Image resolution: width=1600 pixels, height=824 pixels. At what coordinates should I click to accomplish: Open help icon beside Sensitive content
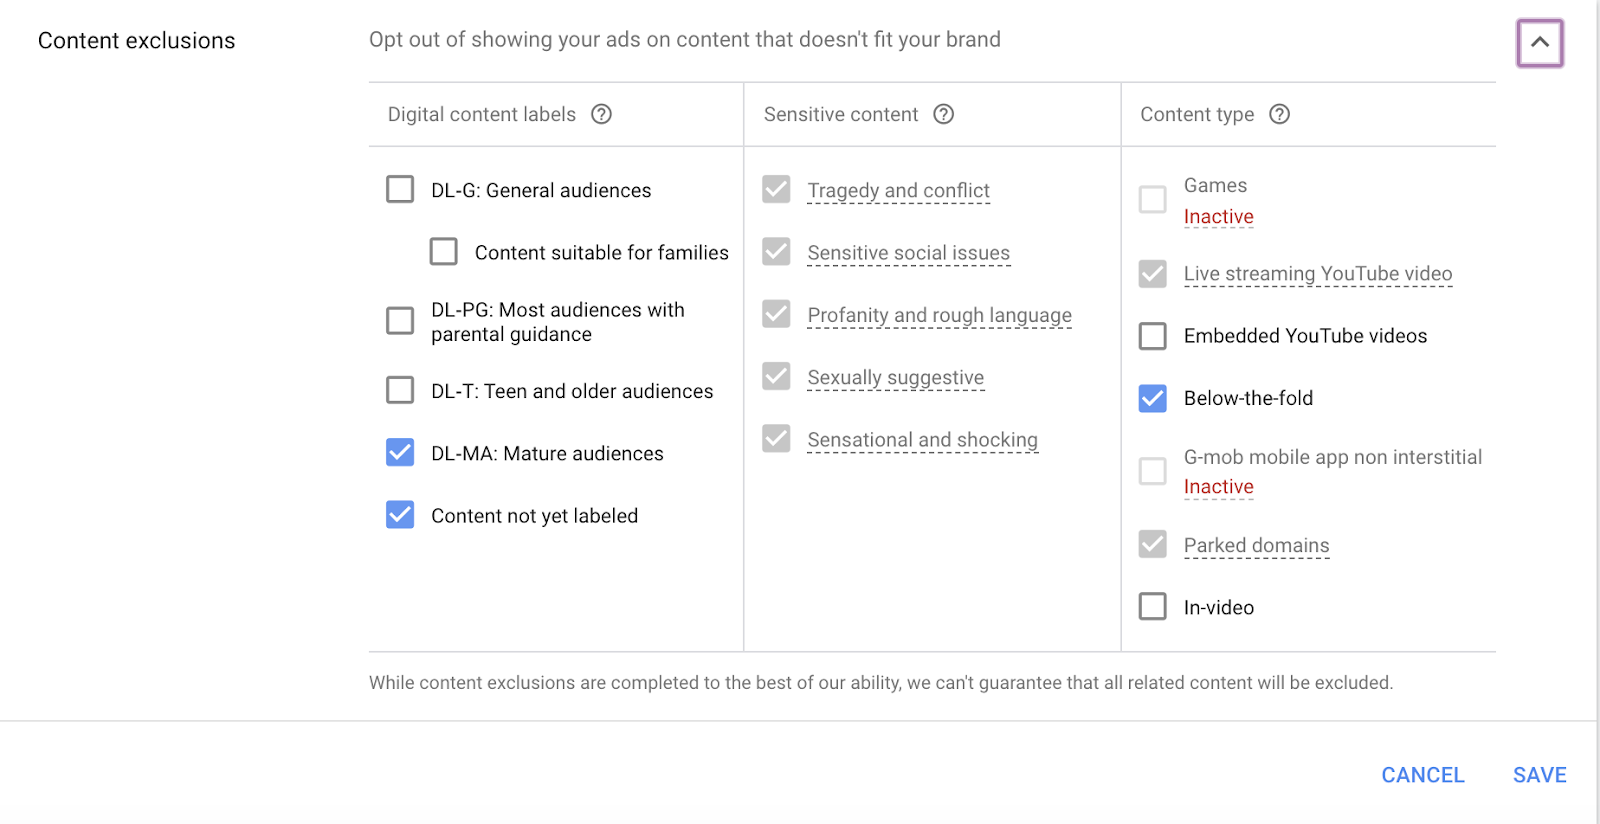pyautogui.click(x=943, y=114)
